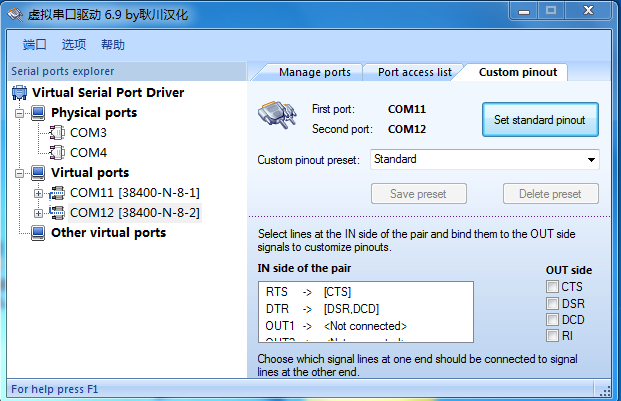Enable the DSR checkbox on OUT side
The height and width of the screenshot is (401, 621).
coord(552,304)
